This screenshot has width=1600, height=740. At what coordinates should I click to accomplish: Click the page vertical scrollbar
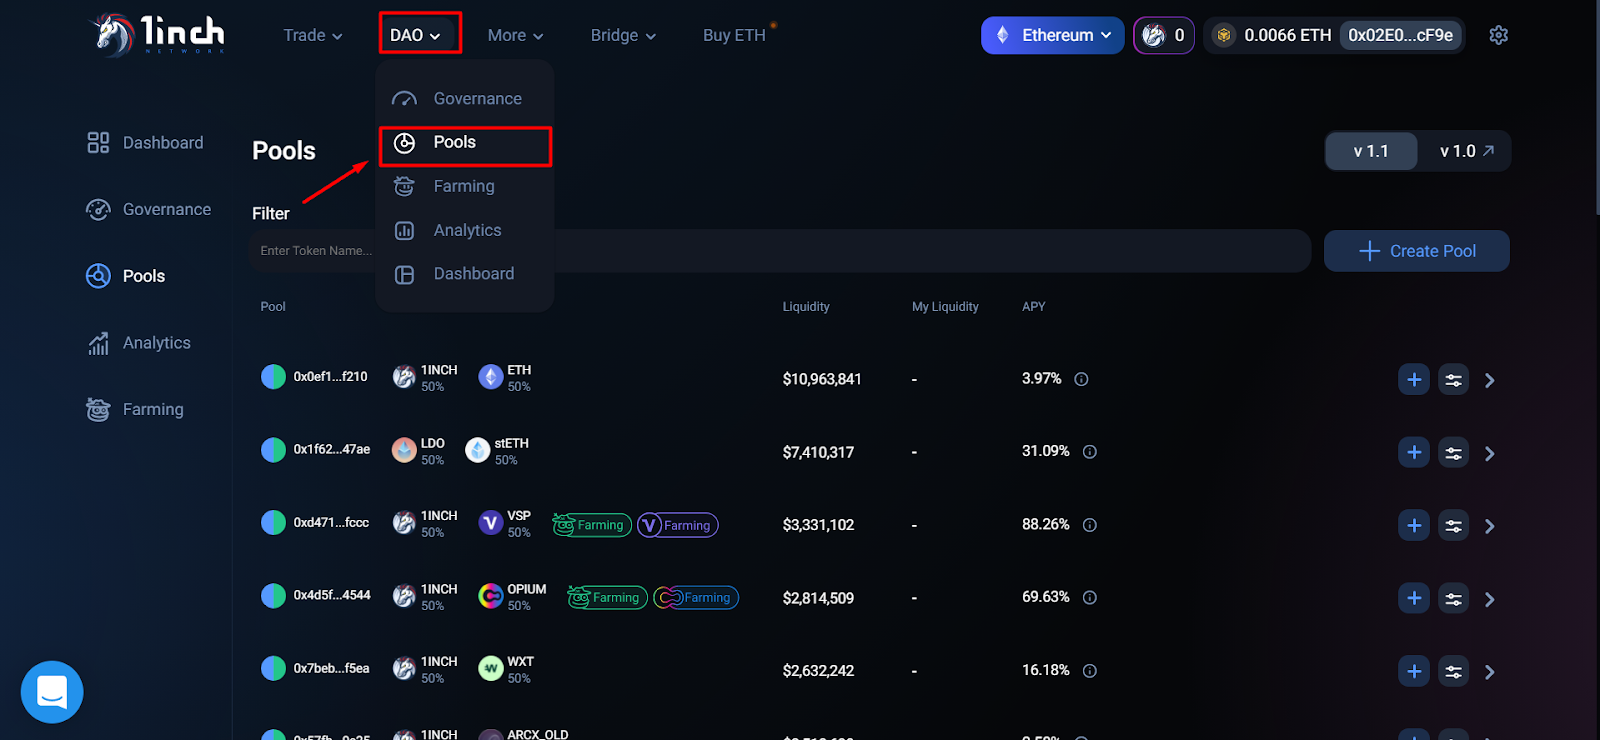(1596, 107)
